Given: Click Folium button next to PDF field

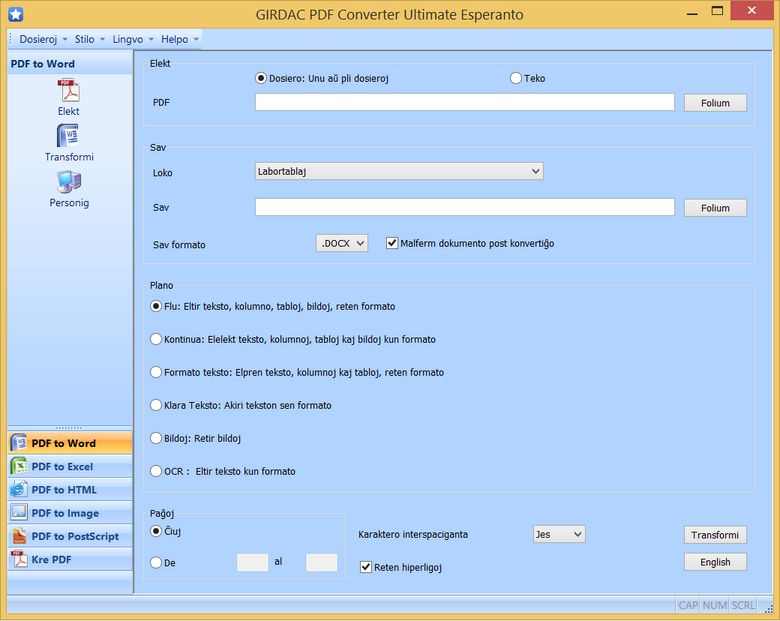Looking at the screenshot, I should point(715,103).
